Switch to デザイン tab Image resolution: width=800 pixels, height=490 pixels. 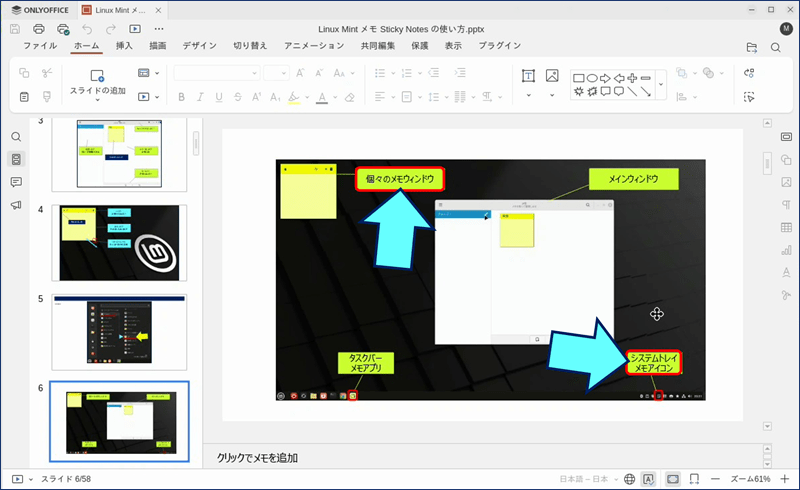pos(199,45)
